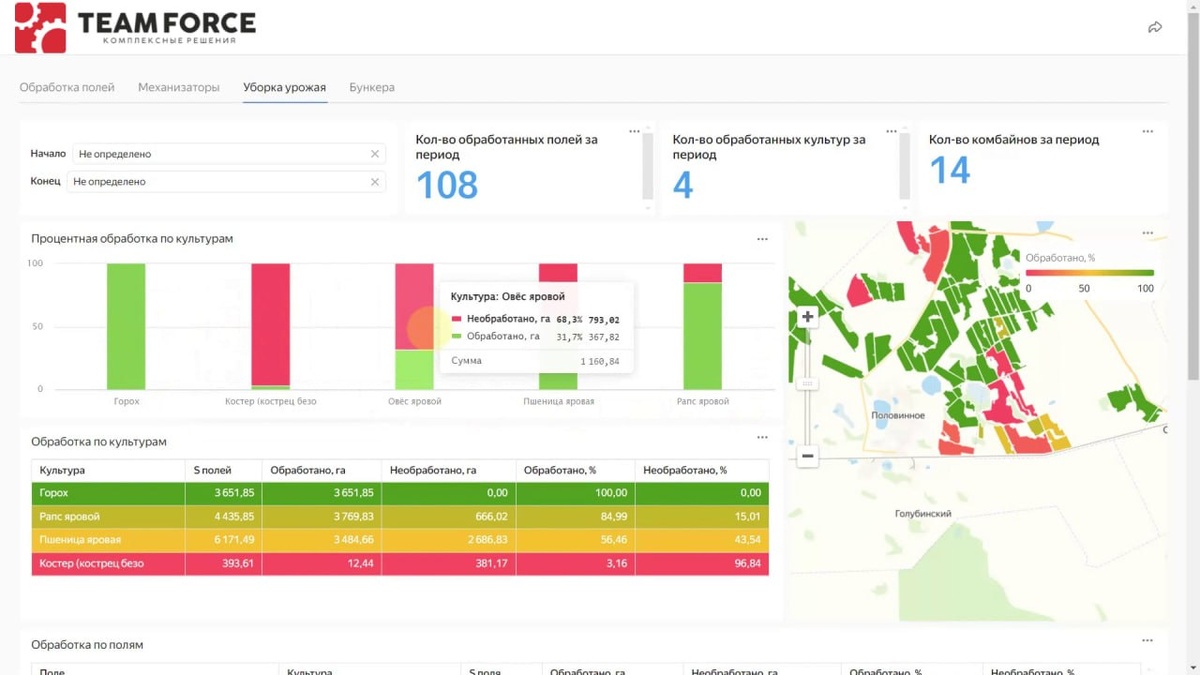This screenshot has height=675, width=1200.
Task: Open options menu of Обработка по полям table
Action: [x=1148, y=640]
